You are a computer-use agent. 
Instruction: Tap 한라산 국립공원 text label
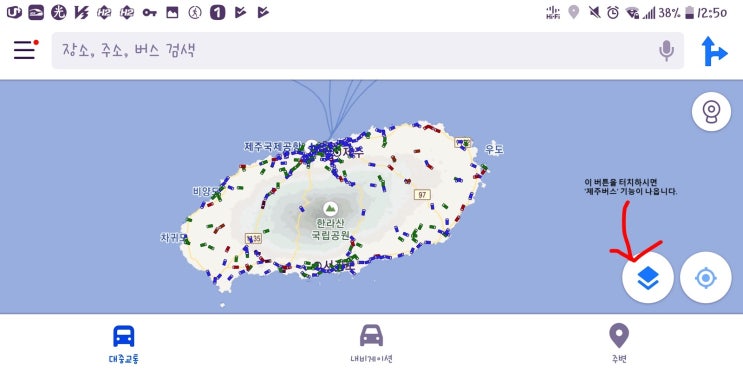330,229
